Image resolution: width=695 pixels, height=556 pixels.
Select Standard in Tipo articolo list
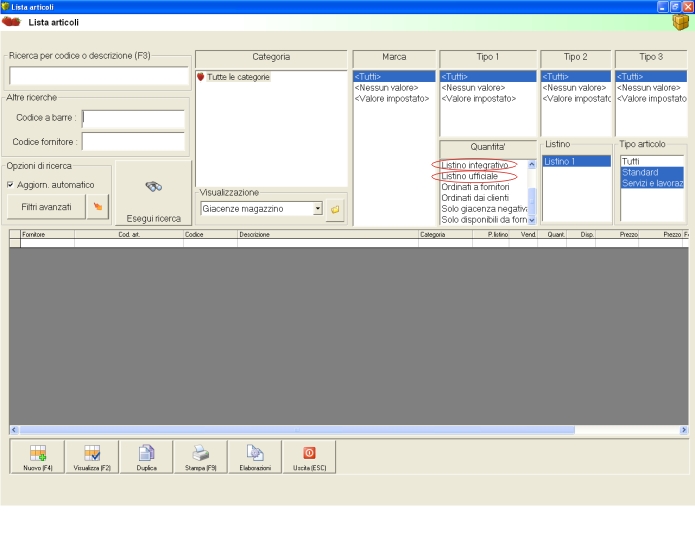point(652,172)
